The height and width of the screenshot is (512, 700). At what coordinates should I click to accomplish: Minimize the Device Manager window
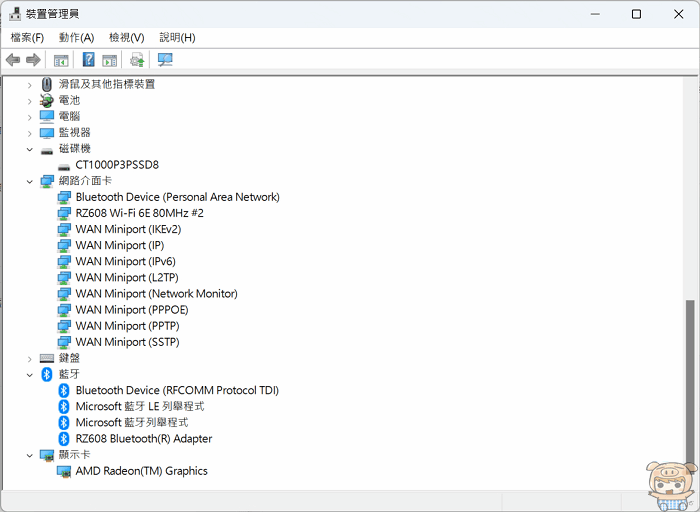pos(595,14)
